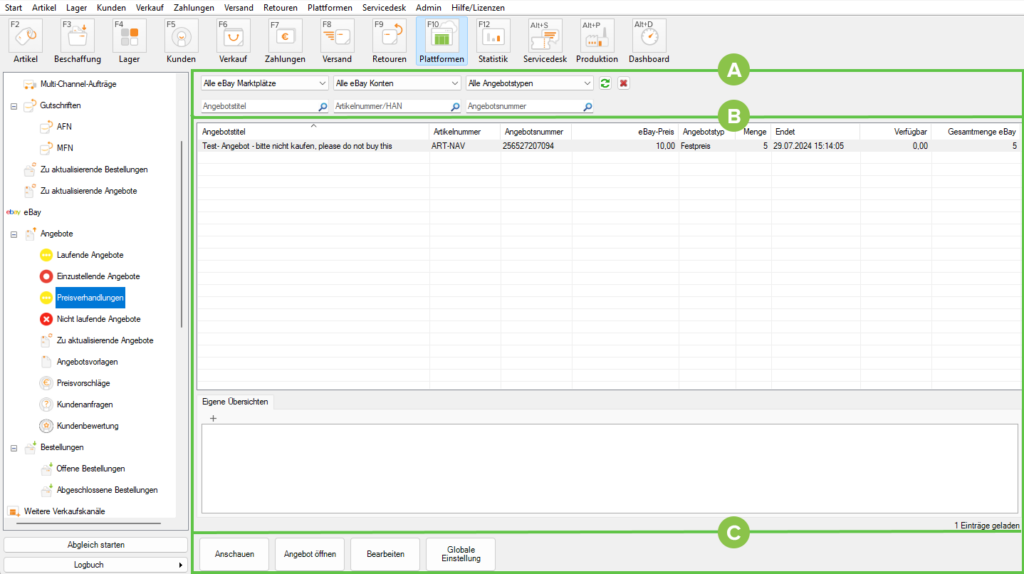This screenshot has height=574, width=1024.
Task: Open the Admin menu
Action: [x=428, y=7]
